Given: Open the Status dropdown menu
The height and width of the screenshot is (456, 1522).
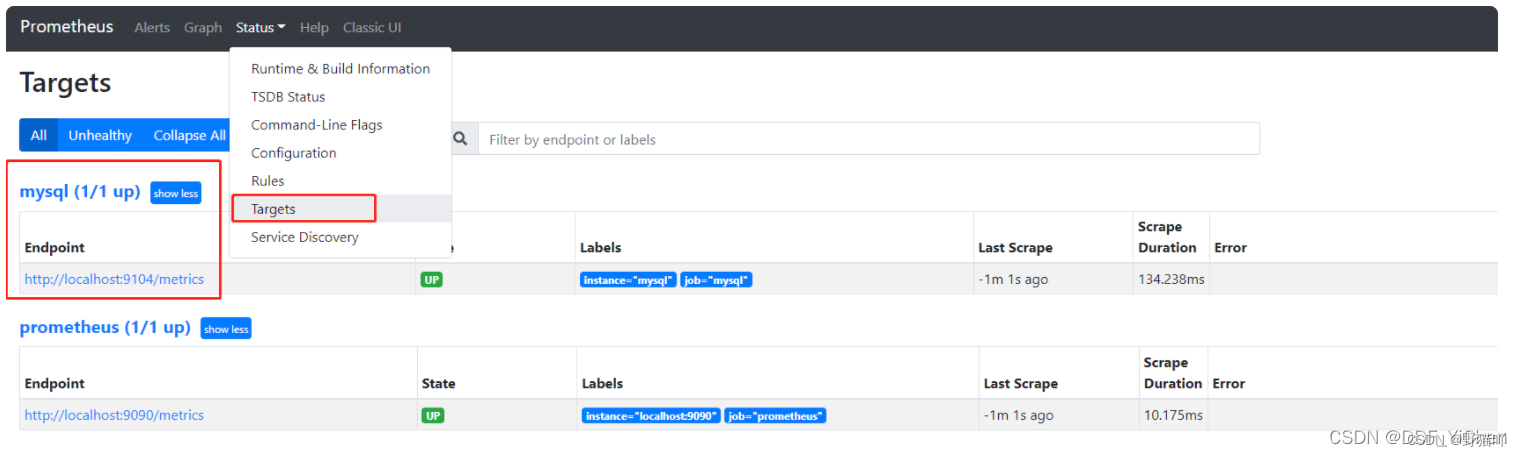Looking at the screenshot, I should point(260,27).
